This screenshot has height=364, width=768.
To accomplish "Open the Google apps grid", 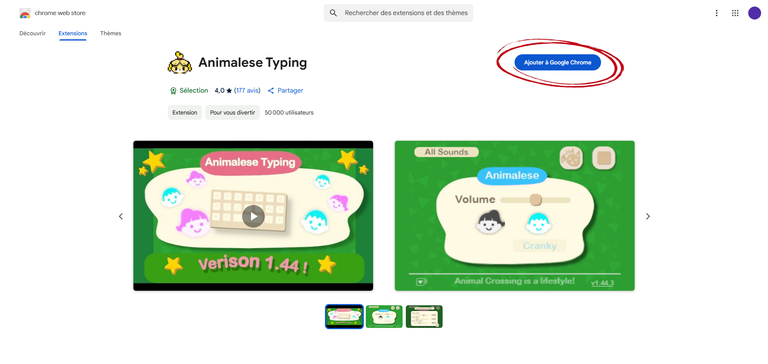I will point(735,13).
